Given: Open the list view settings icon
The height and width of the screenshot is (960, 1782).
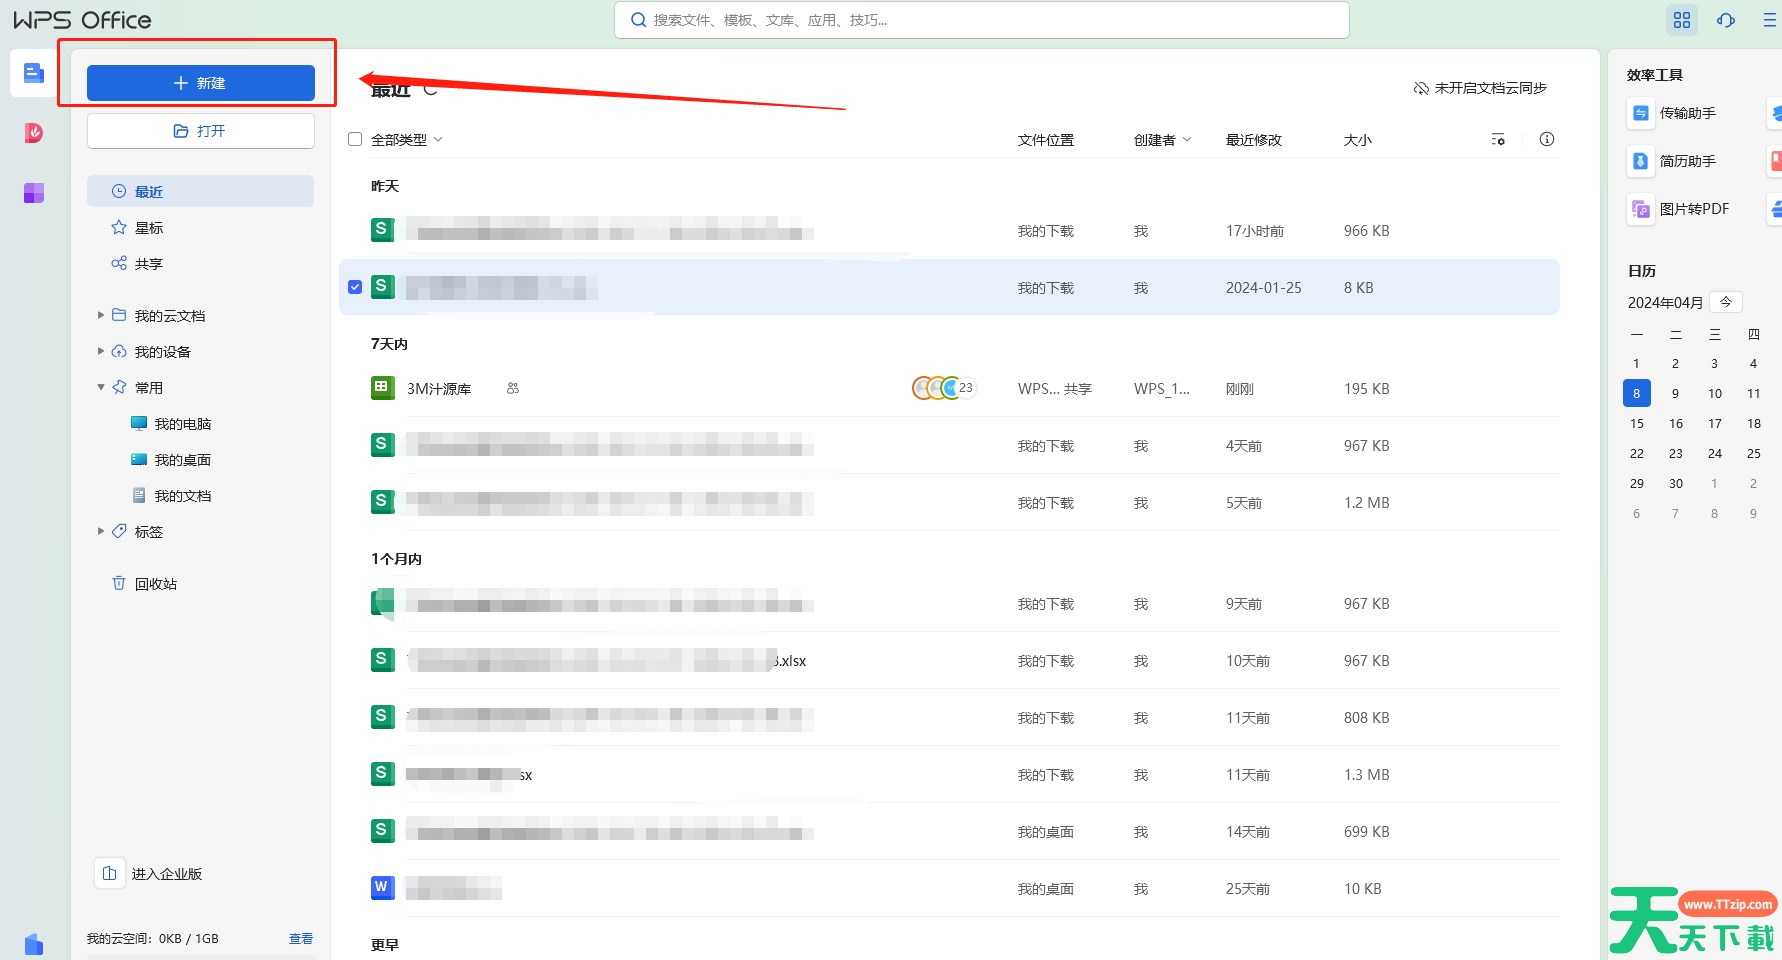Looking at the screenshot, I should (1497, 140).
